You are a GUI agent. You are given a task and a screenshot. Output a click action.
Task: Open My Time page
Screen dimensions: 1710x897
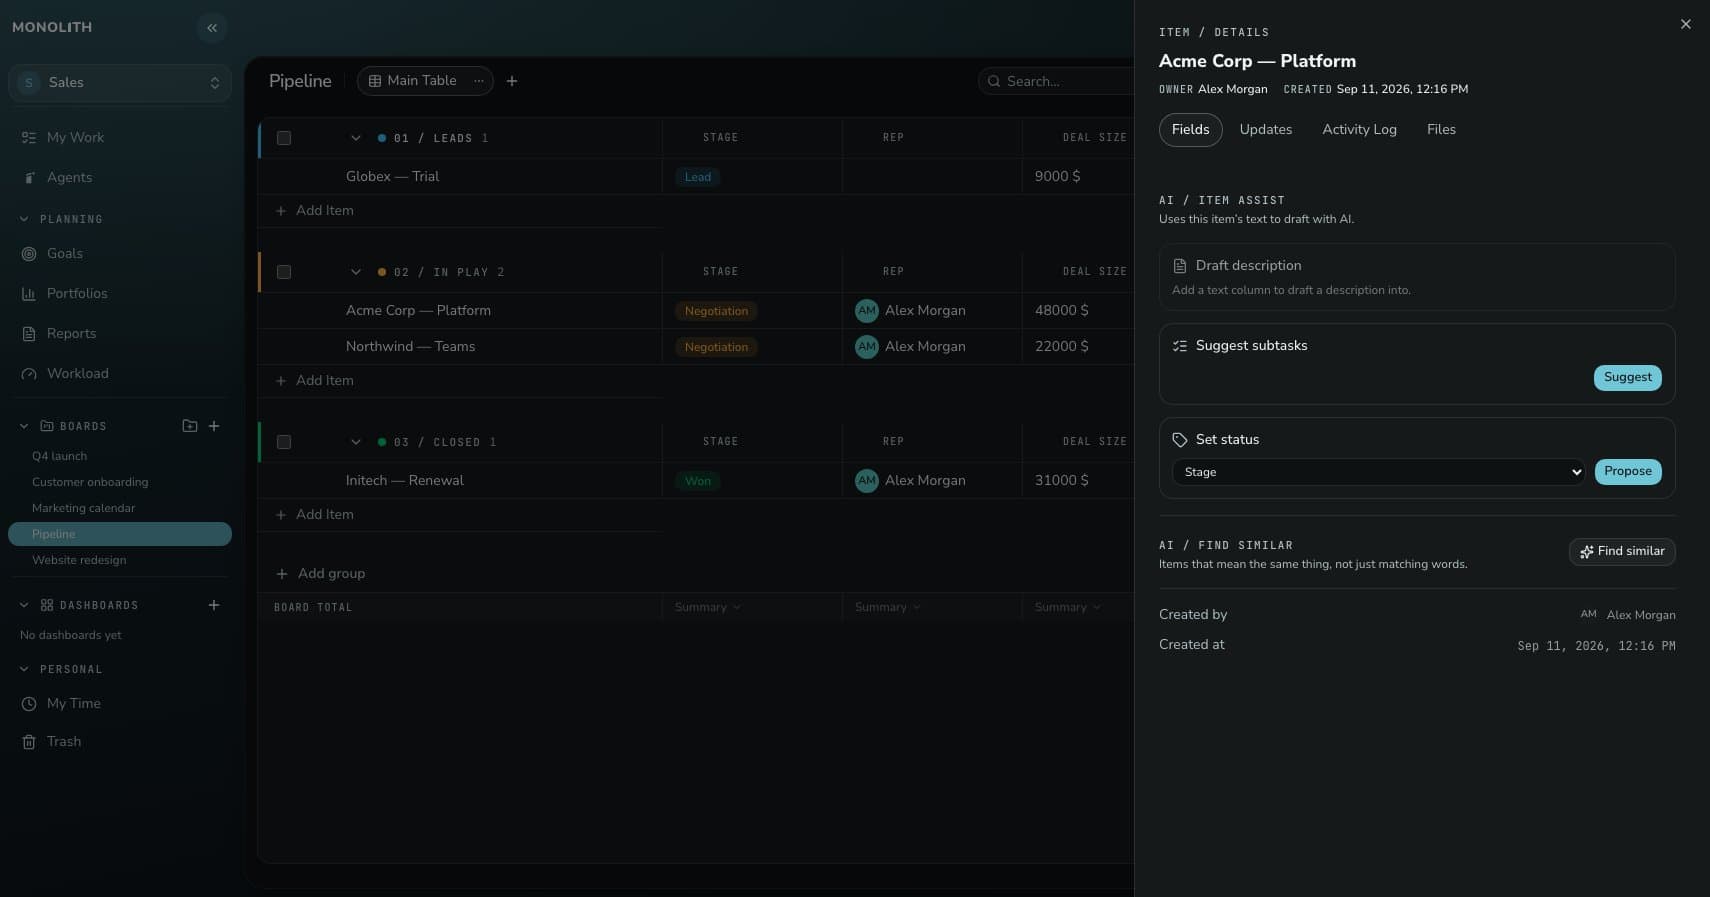point(120,703)
